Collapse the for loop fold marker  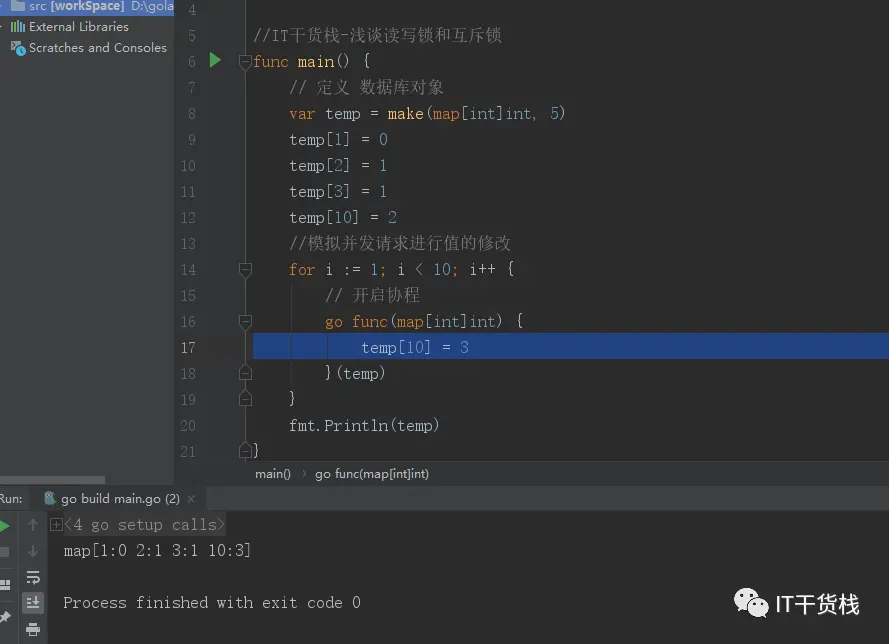245,270
